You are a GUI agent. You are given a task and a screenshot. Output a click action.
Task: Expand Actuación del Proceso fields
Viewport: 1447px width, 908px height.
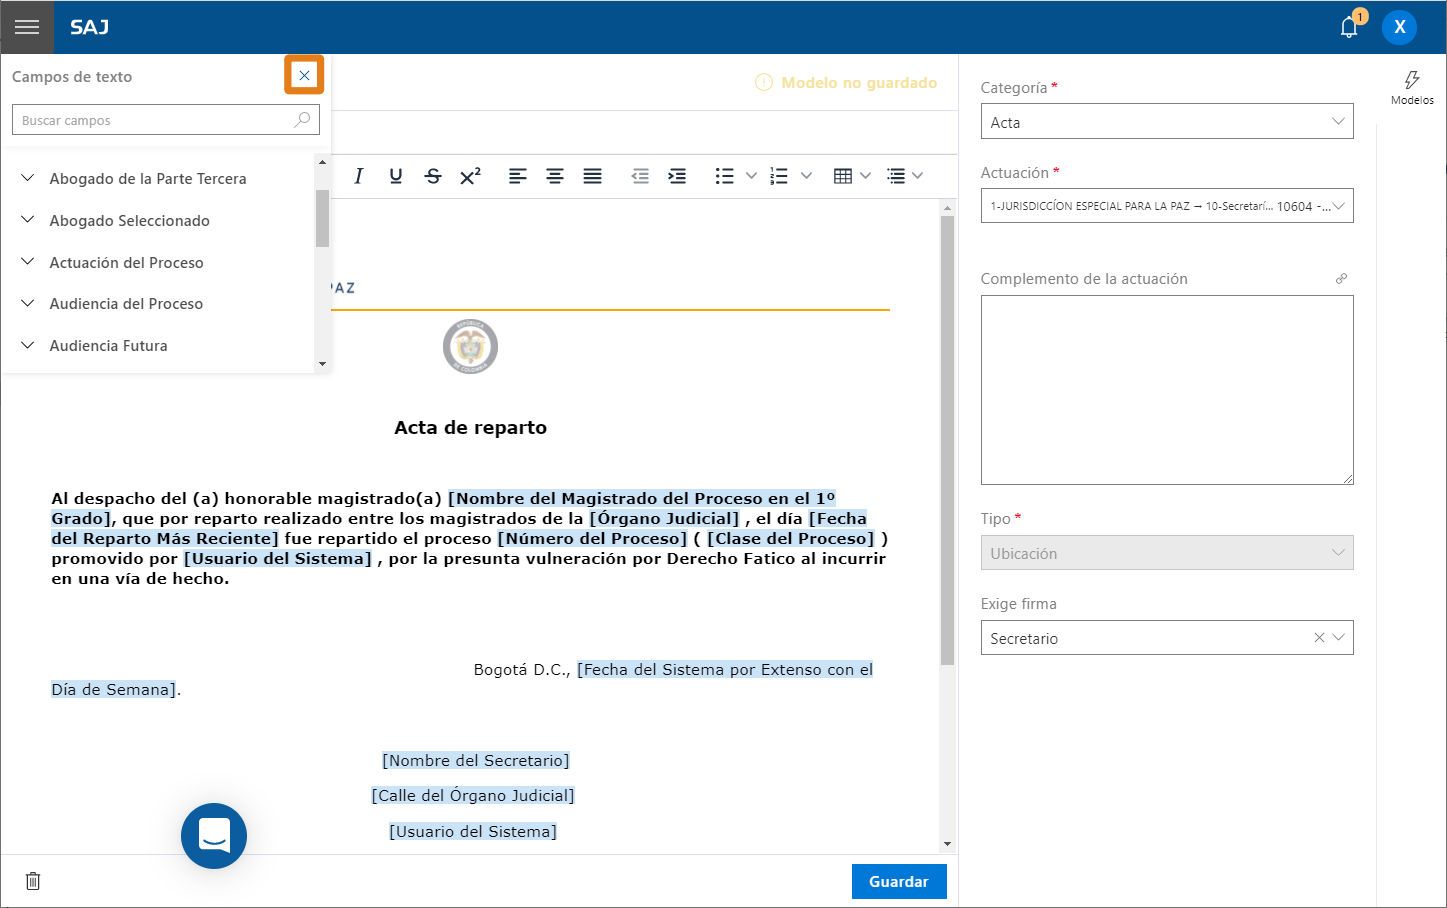28,262
